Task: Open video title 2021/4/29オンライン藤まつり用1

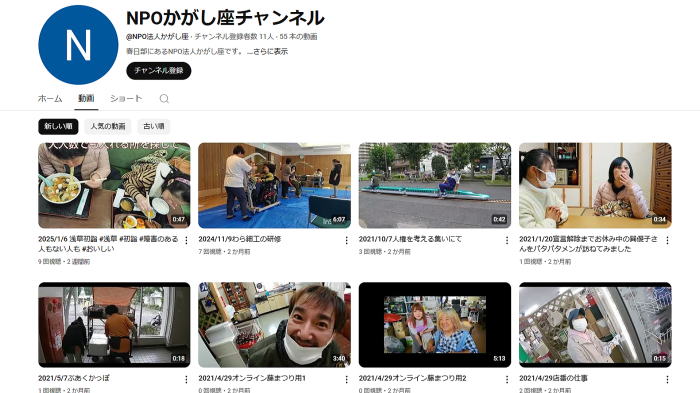Action: [252, 378]
